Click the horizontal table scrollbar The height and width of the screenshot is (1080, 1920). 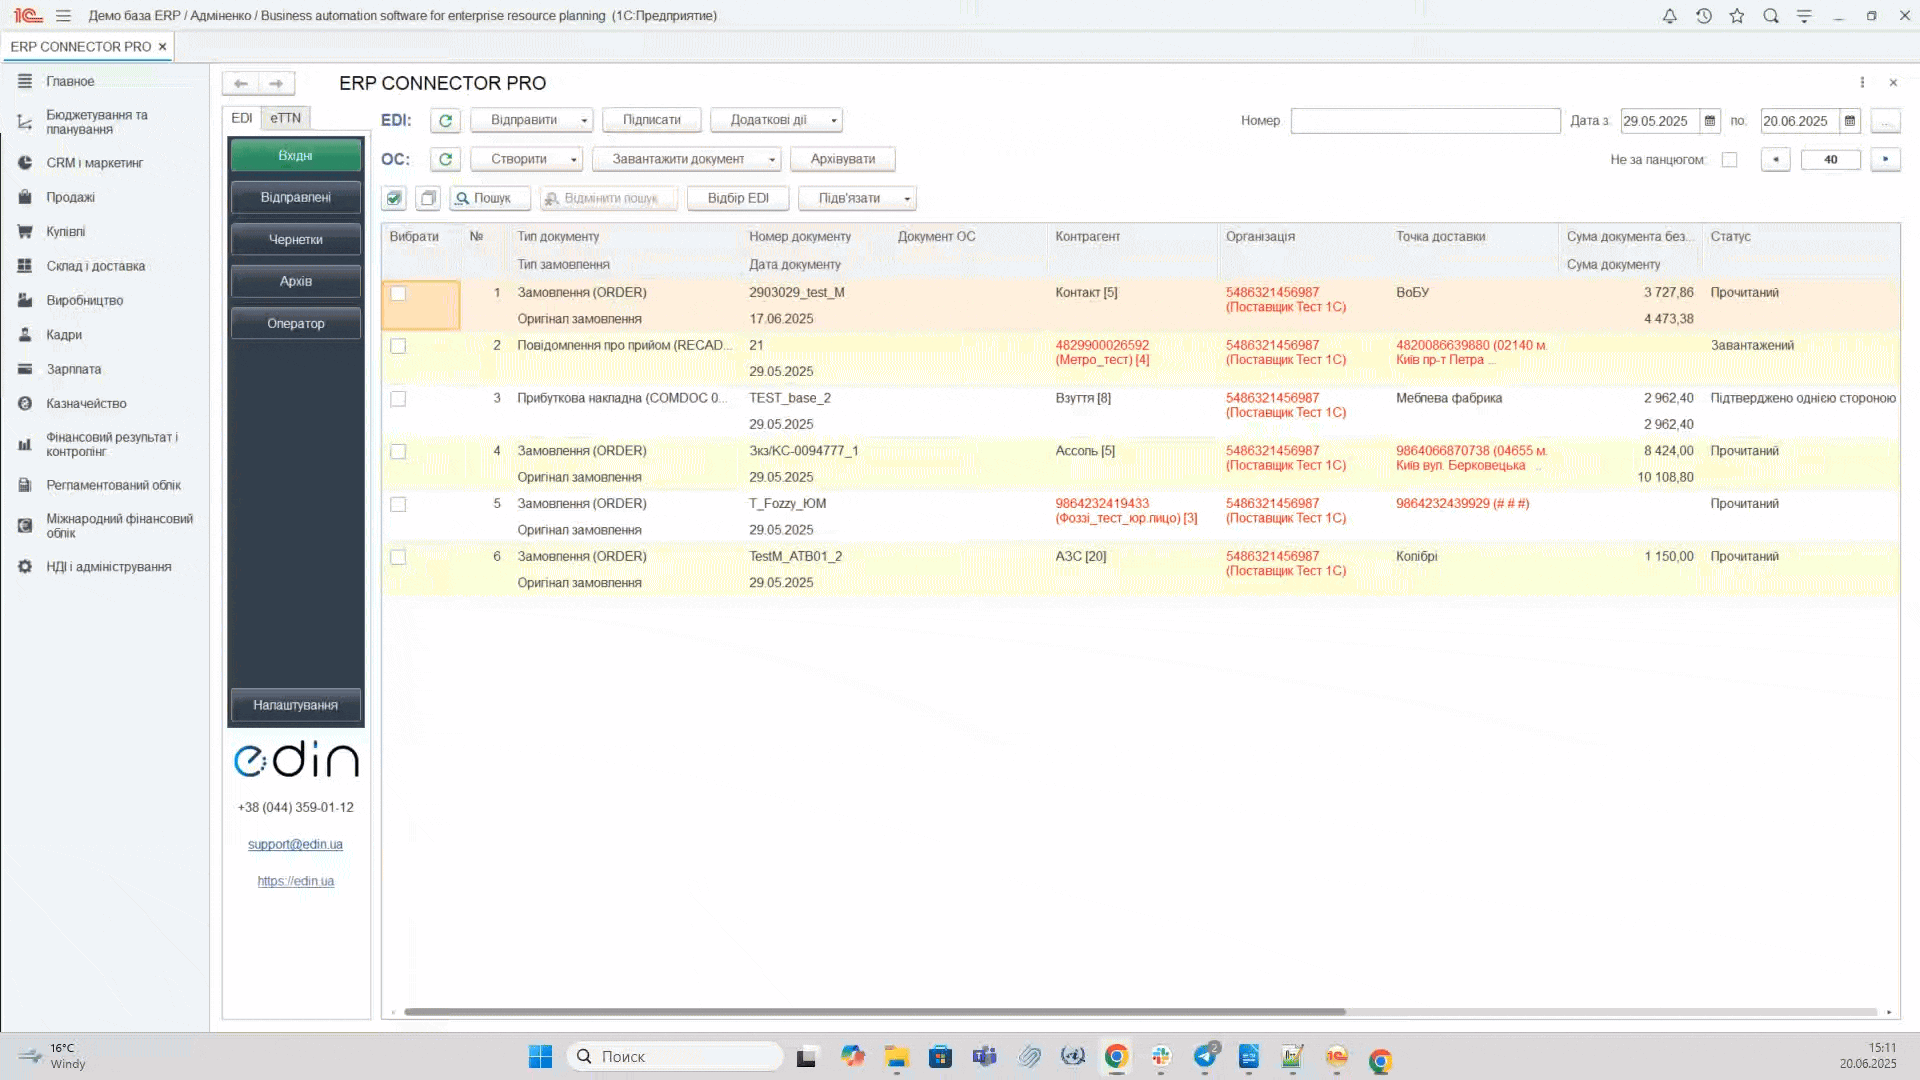click(x=875, y=1011)
